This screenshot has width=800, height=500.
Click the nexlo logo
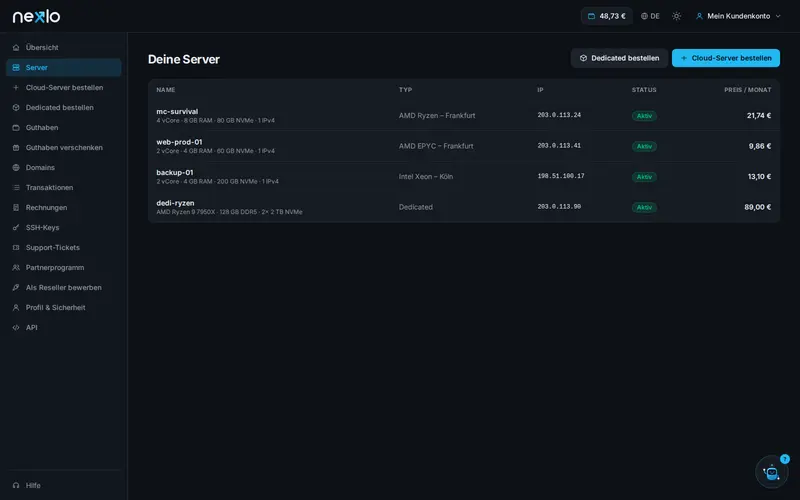pyautogui.click(x=36, y=16)
